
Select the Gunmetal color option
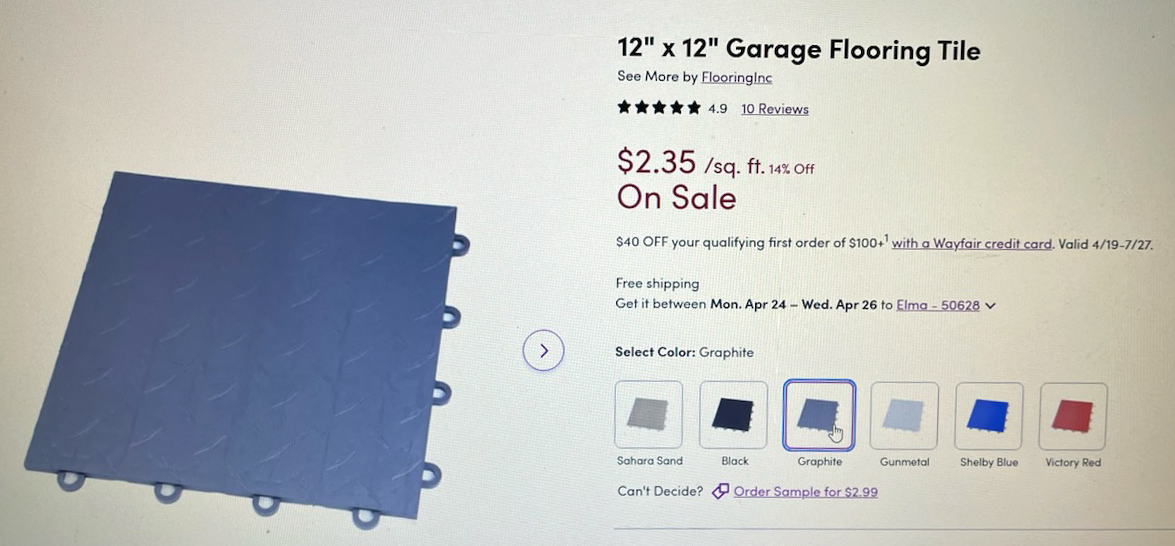904,415
